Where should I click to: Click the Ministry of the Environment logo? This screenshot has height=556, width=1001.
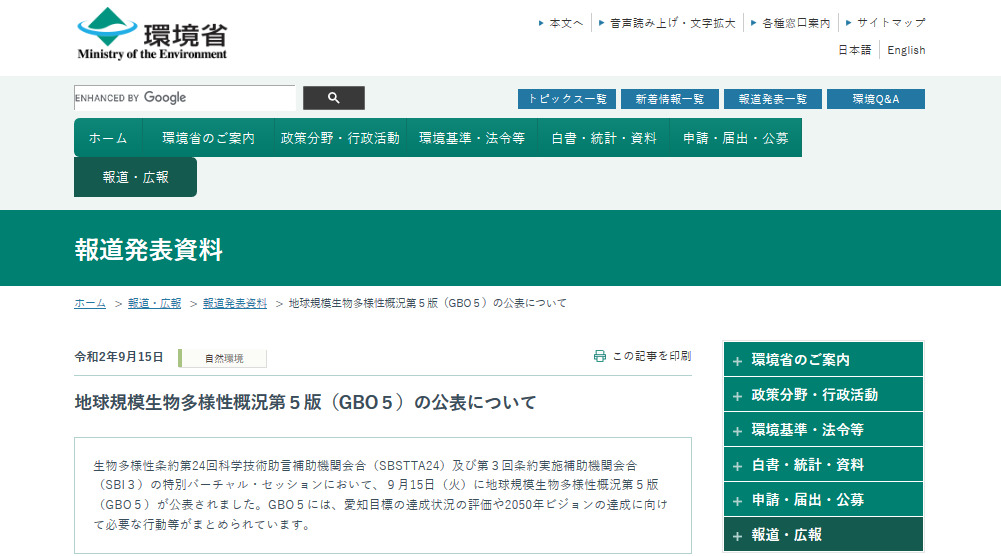[152, 35]
